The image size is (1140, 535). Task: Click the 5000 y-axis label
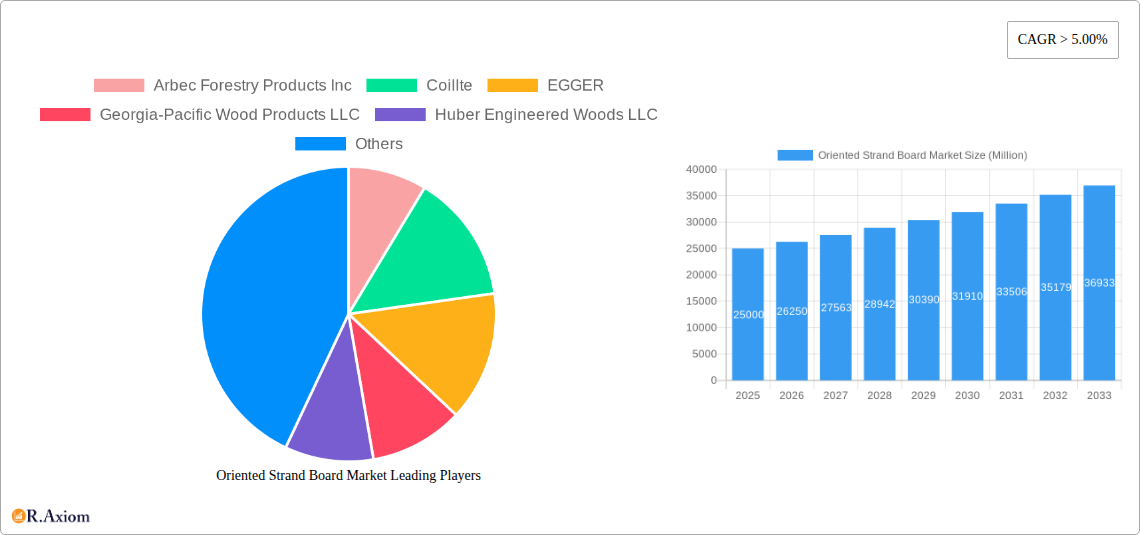click(704, 354)
